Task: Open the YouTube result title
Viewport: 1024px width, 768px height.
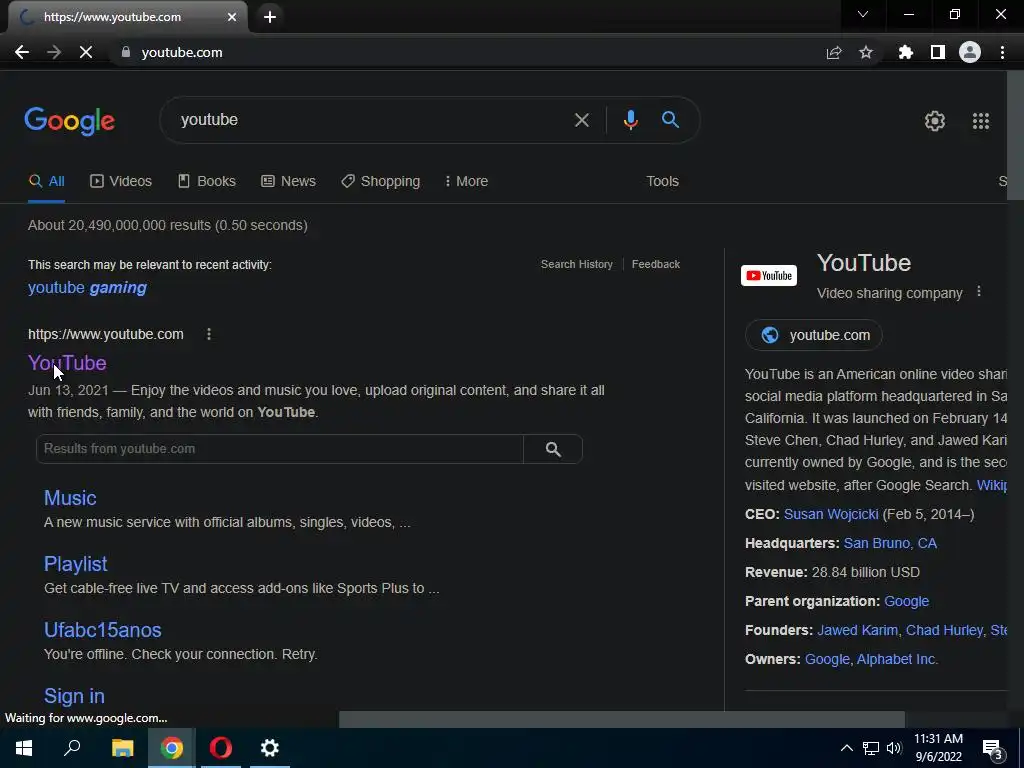Action: [x=67, y=362]
